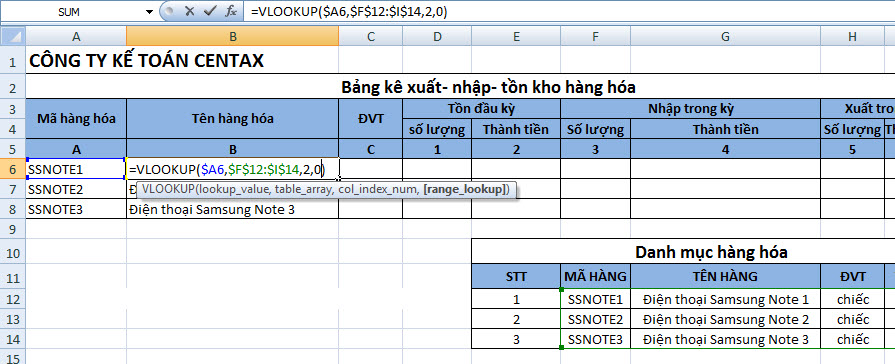
Task: Click cell F13 SSNOTE2 in catalog table
Action: click(x=595, y=319)
